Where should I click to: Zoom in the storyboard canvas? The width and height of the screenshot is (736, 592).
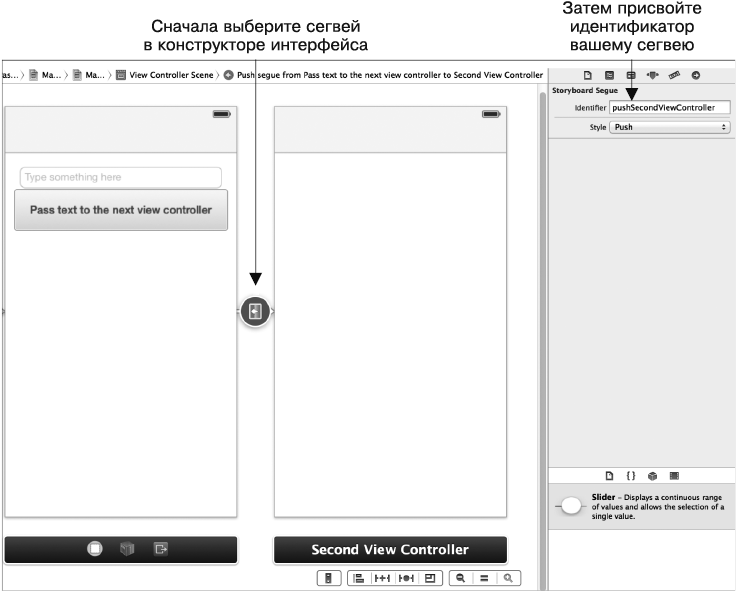pos(509,578)
